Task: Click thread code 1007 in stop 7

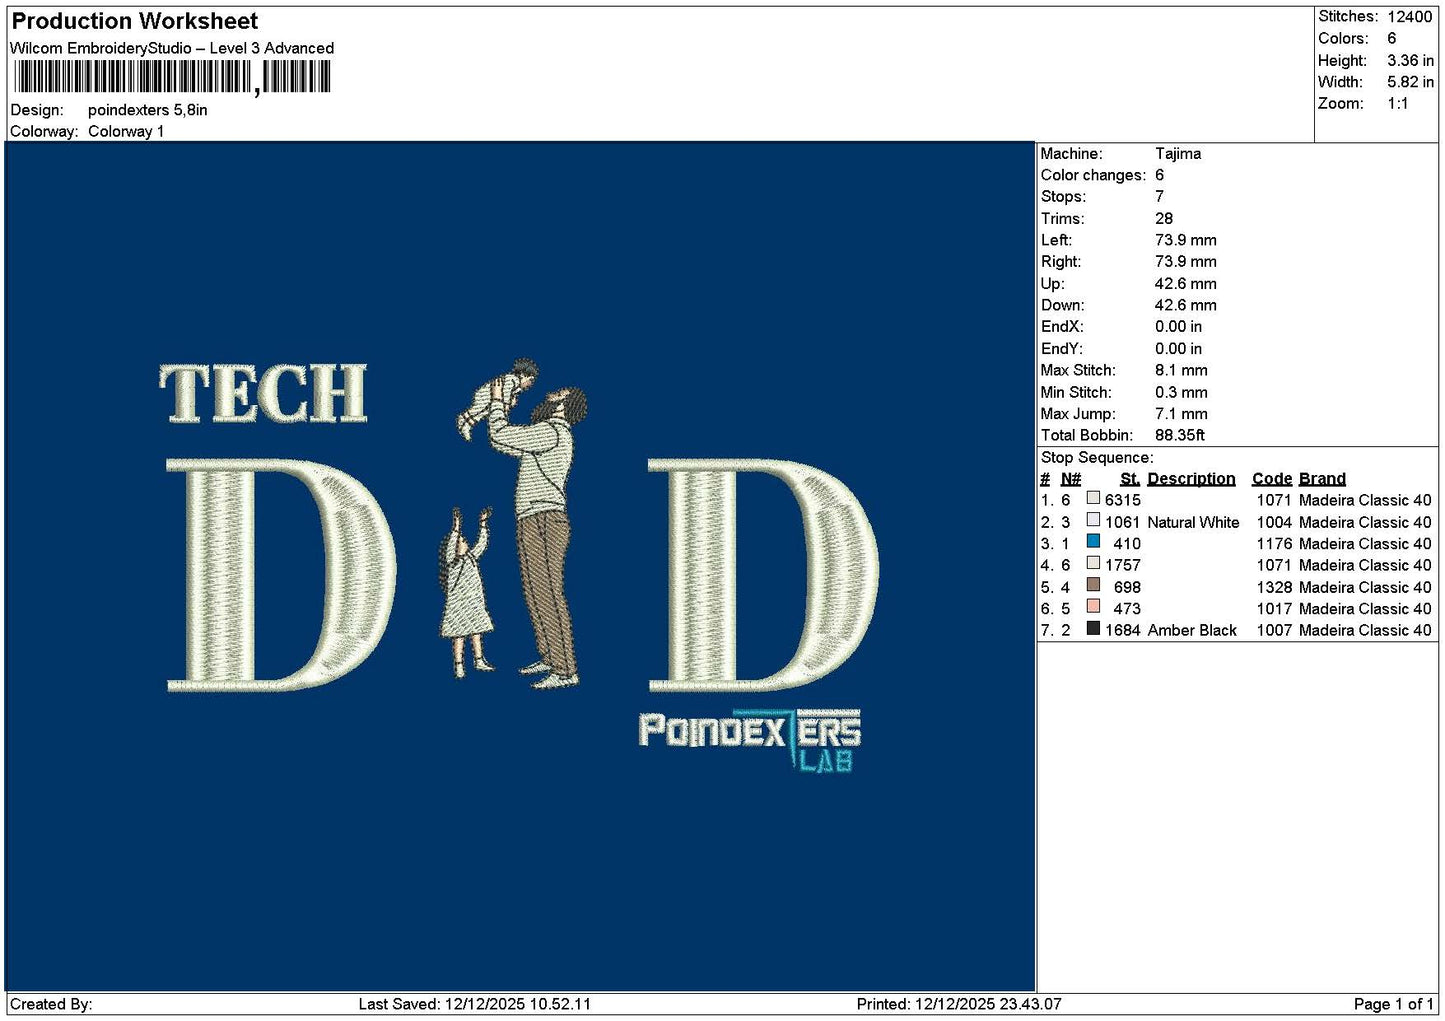Action: coord(1274,630)
